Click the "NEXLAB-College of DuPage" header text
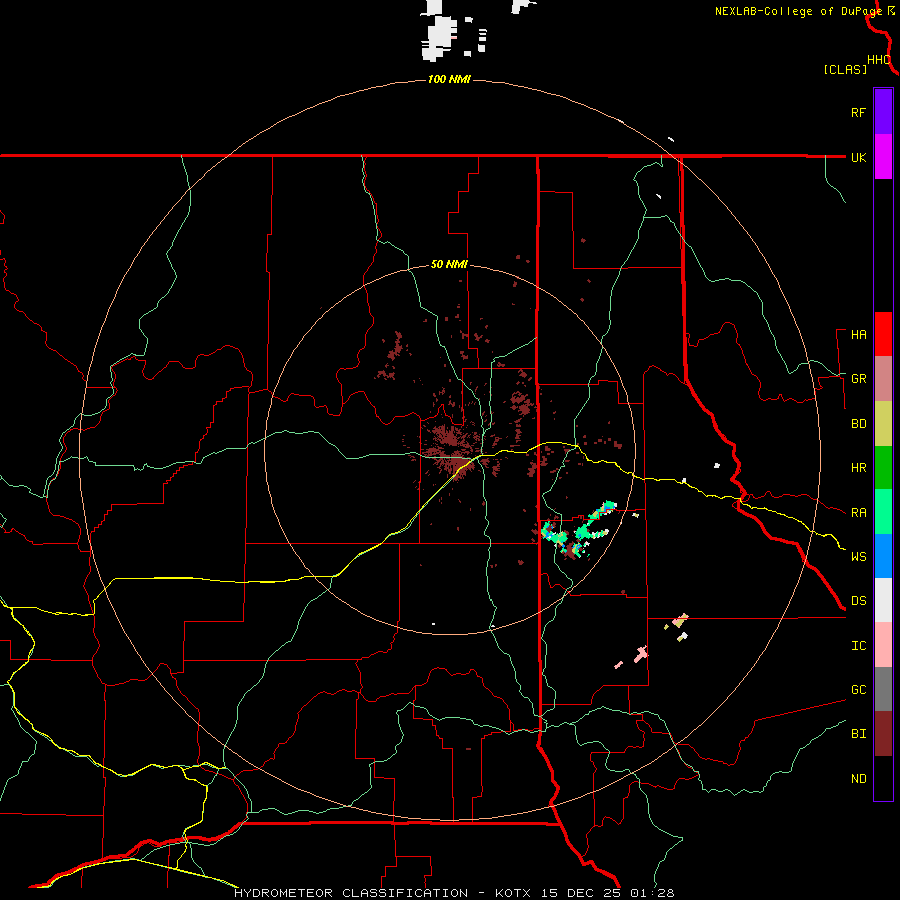900x900 pixels. pos(798,11)
